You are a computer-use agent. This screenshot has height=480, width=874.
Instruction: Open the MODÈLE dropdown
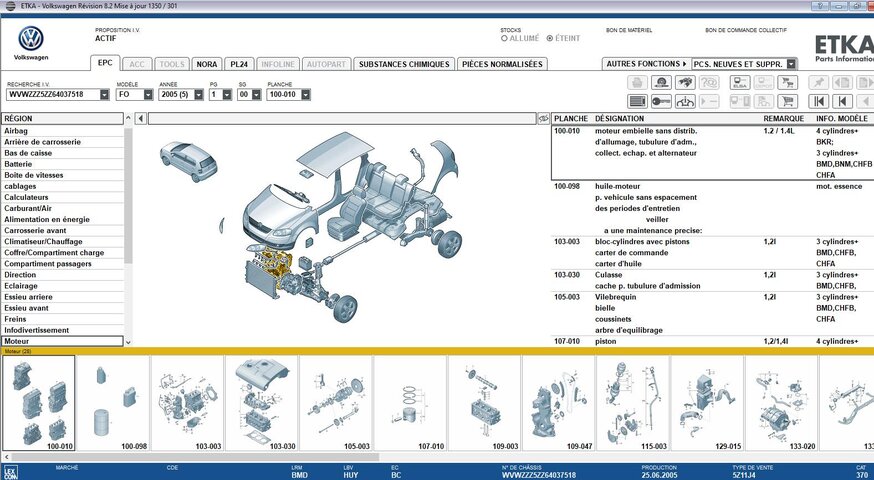click(148, 95)
